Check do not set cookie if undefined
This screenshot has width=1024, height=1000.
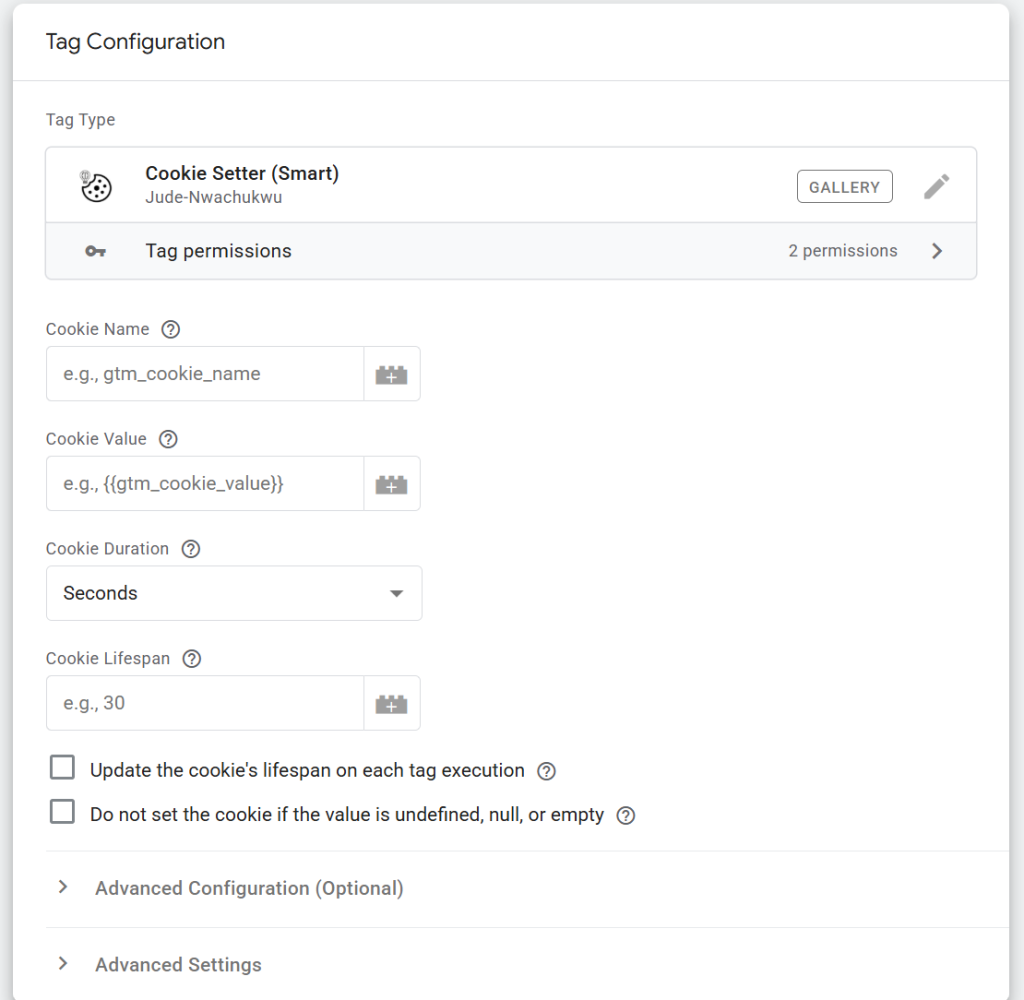(63, 812)
